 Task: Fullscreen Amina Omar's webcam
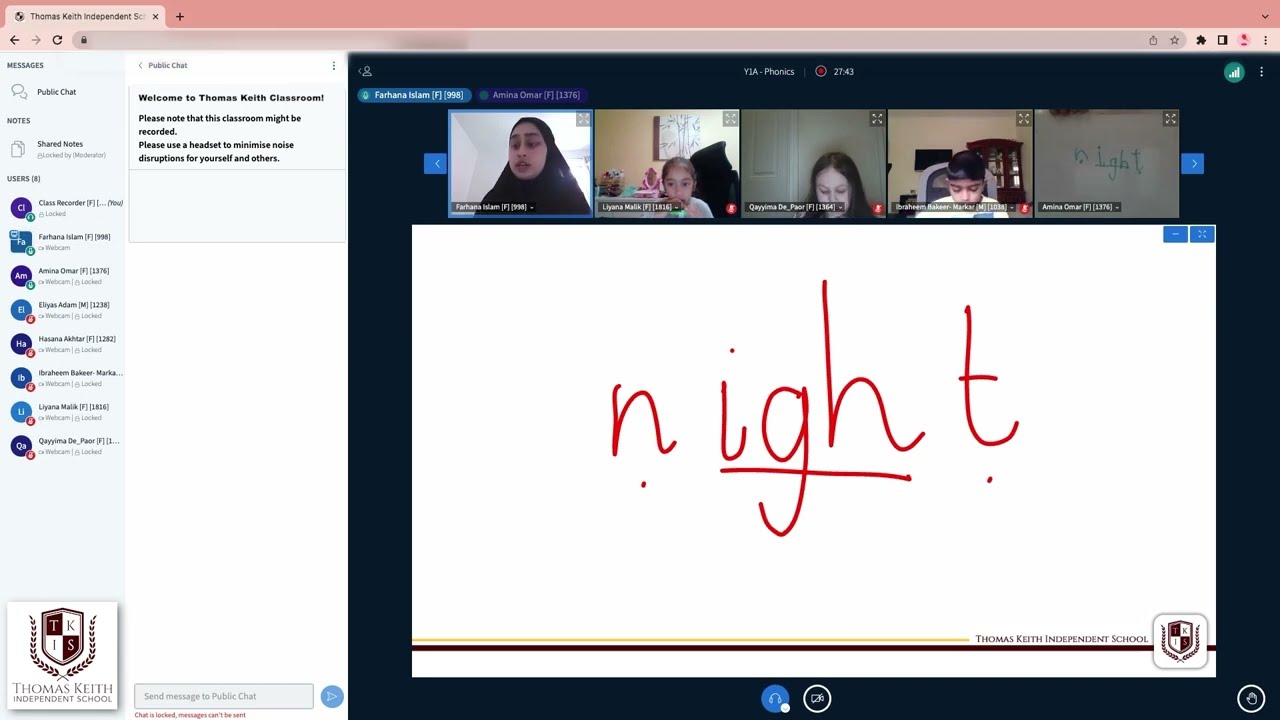1170,119
